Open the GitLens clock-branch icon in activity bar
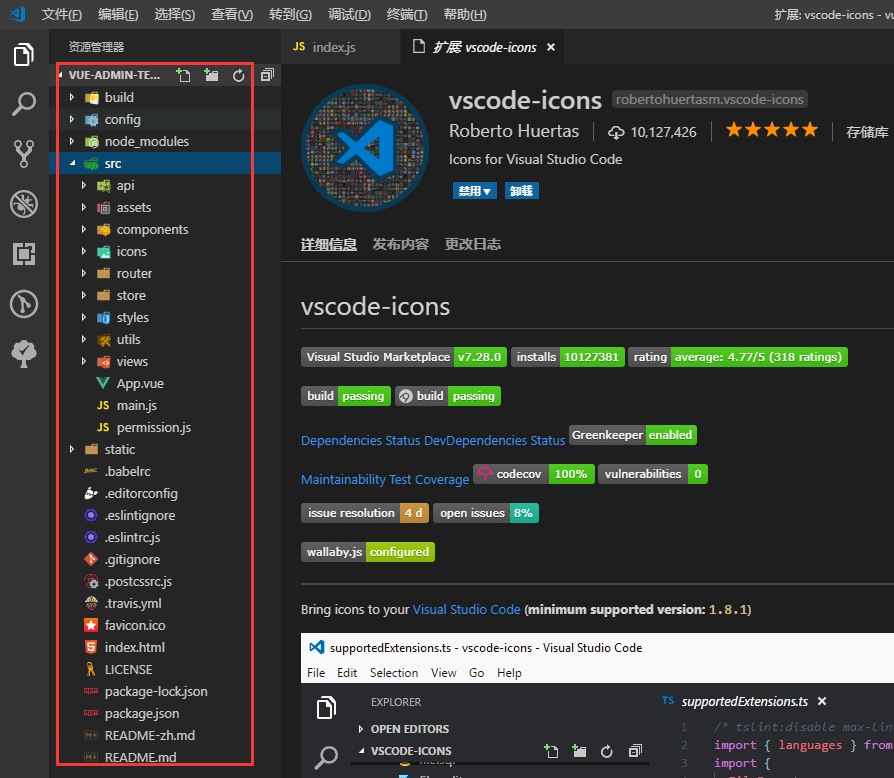The height and width of the screenshot is (778, 894). (24, 304)
